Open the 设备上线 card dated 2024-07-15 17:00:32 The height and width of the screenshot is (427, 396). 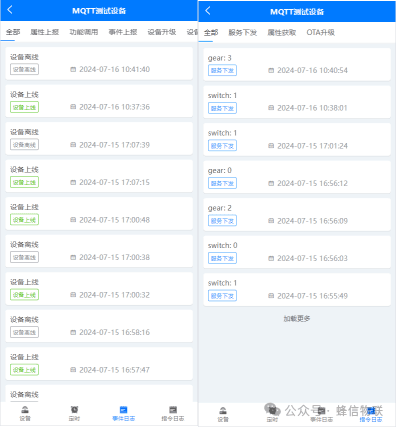[x=99, y=289]
